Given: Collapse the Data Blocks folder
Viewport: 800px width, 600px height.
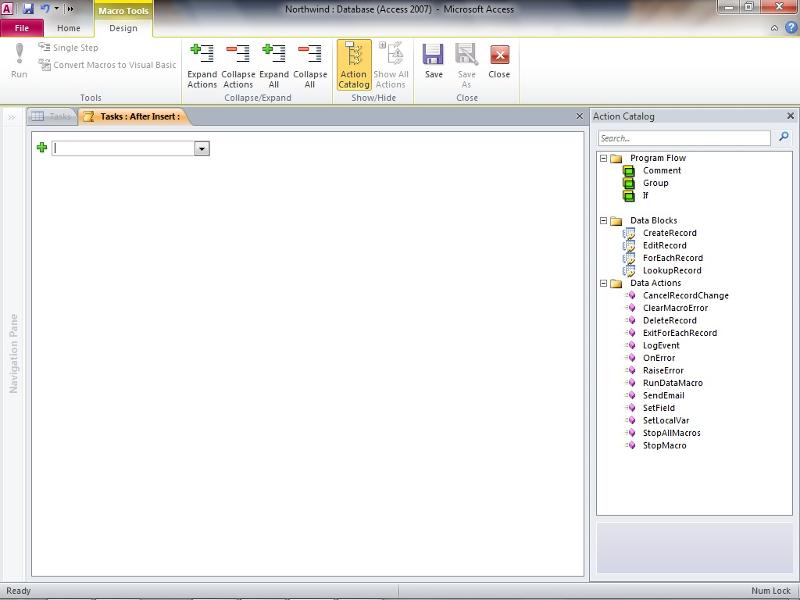Looking at the screenshot, I should click(603, 221).
